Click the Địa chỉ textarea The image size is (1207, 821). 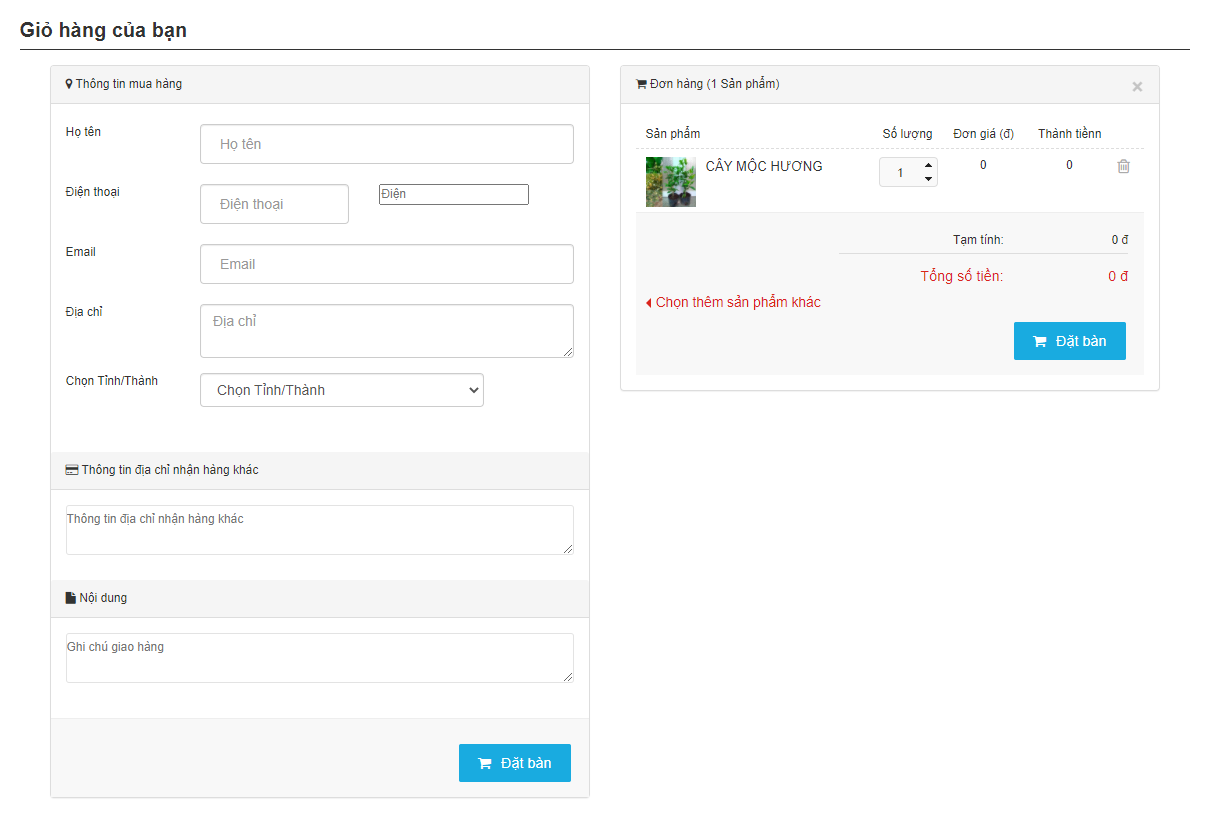click(x=386, y=331)
